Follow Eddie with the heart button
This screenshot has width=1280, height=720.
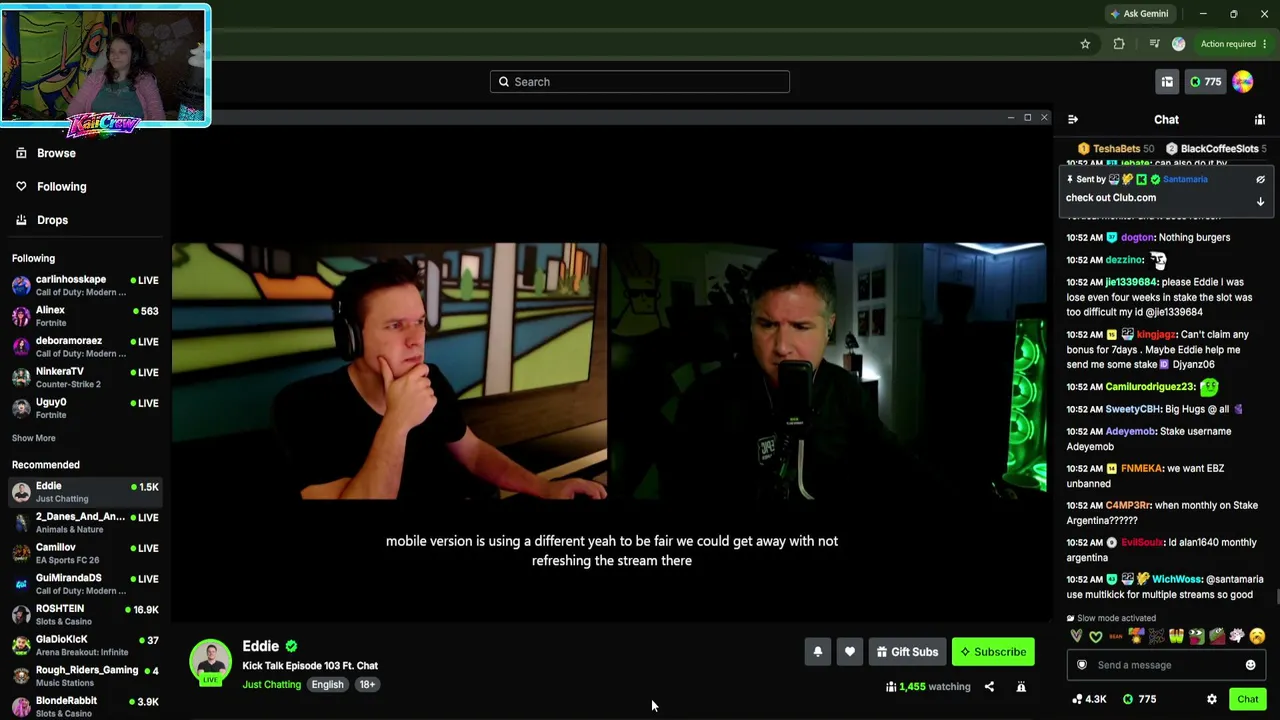click(849, 652)
